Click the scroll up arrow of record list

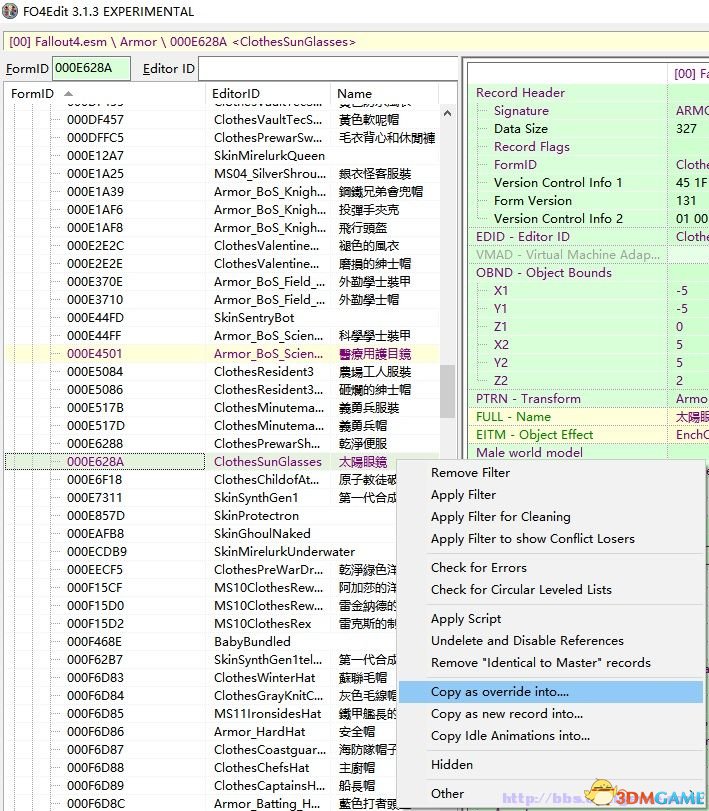(x=447, y=113)
